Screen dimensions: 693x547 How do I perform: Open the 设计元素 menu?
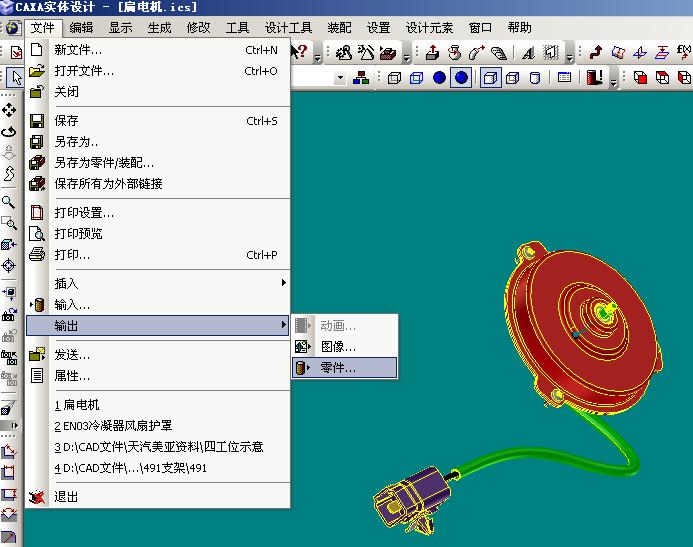[x=429, y=28]
